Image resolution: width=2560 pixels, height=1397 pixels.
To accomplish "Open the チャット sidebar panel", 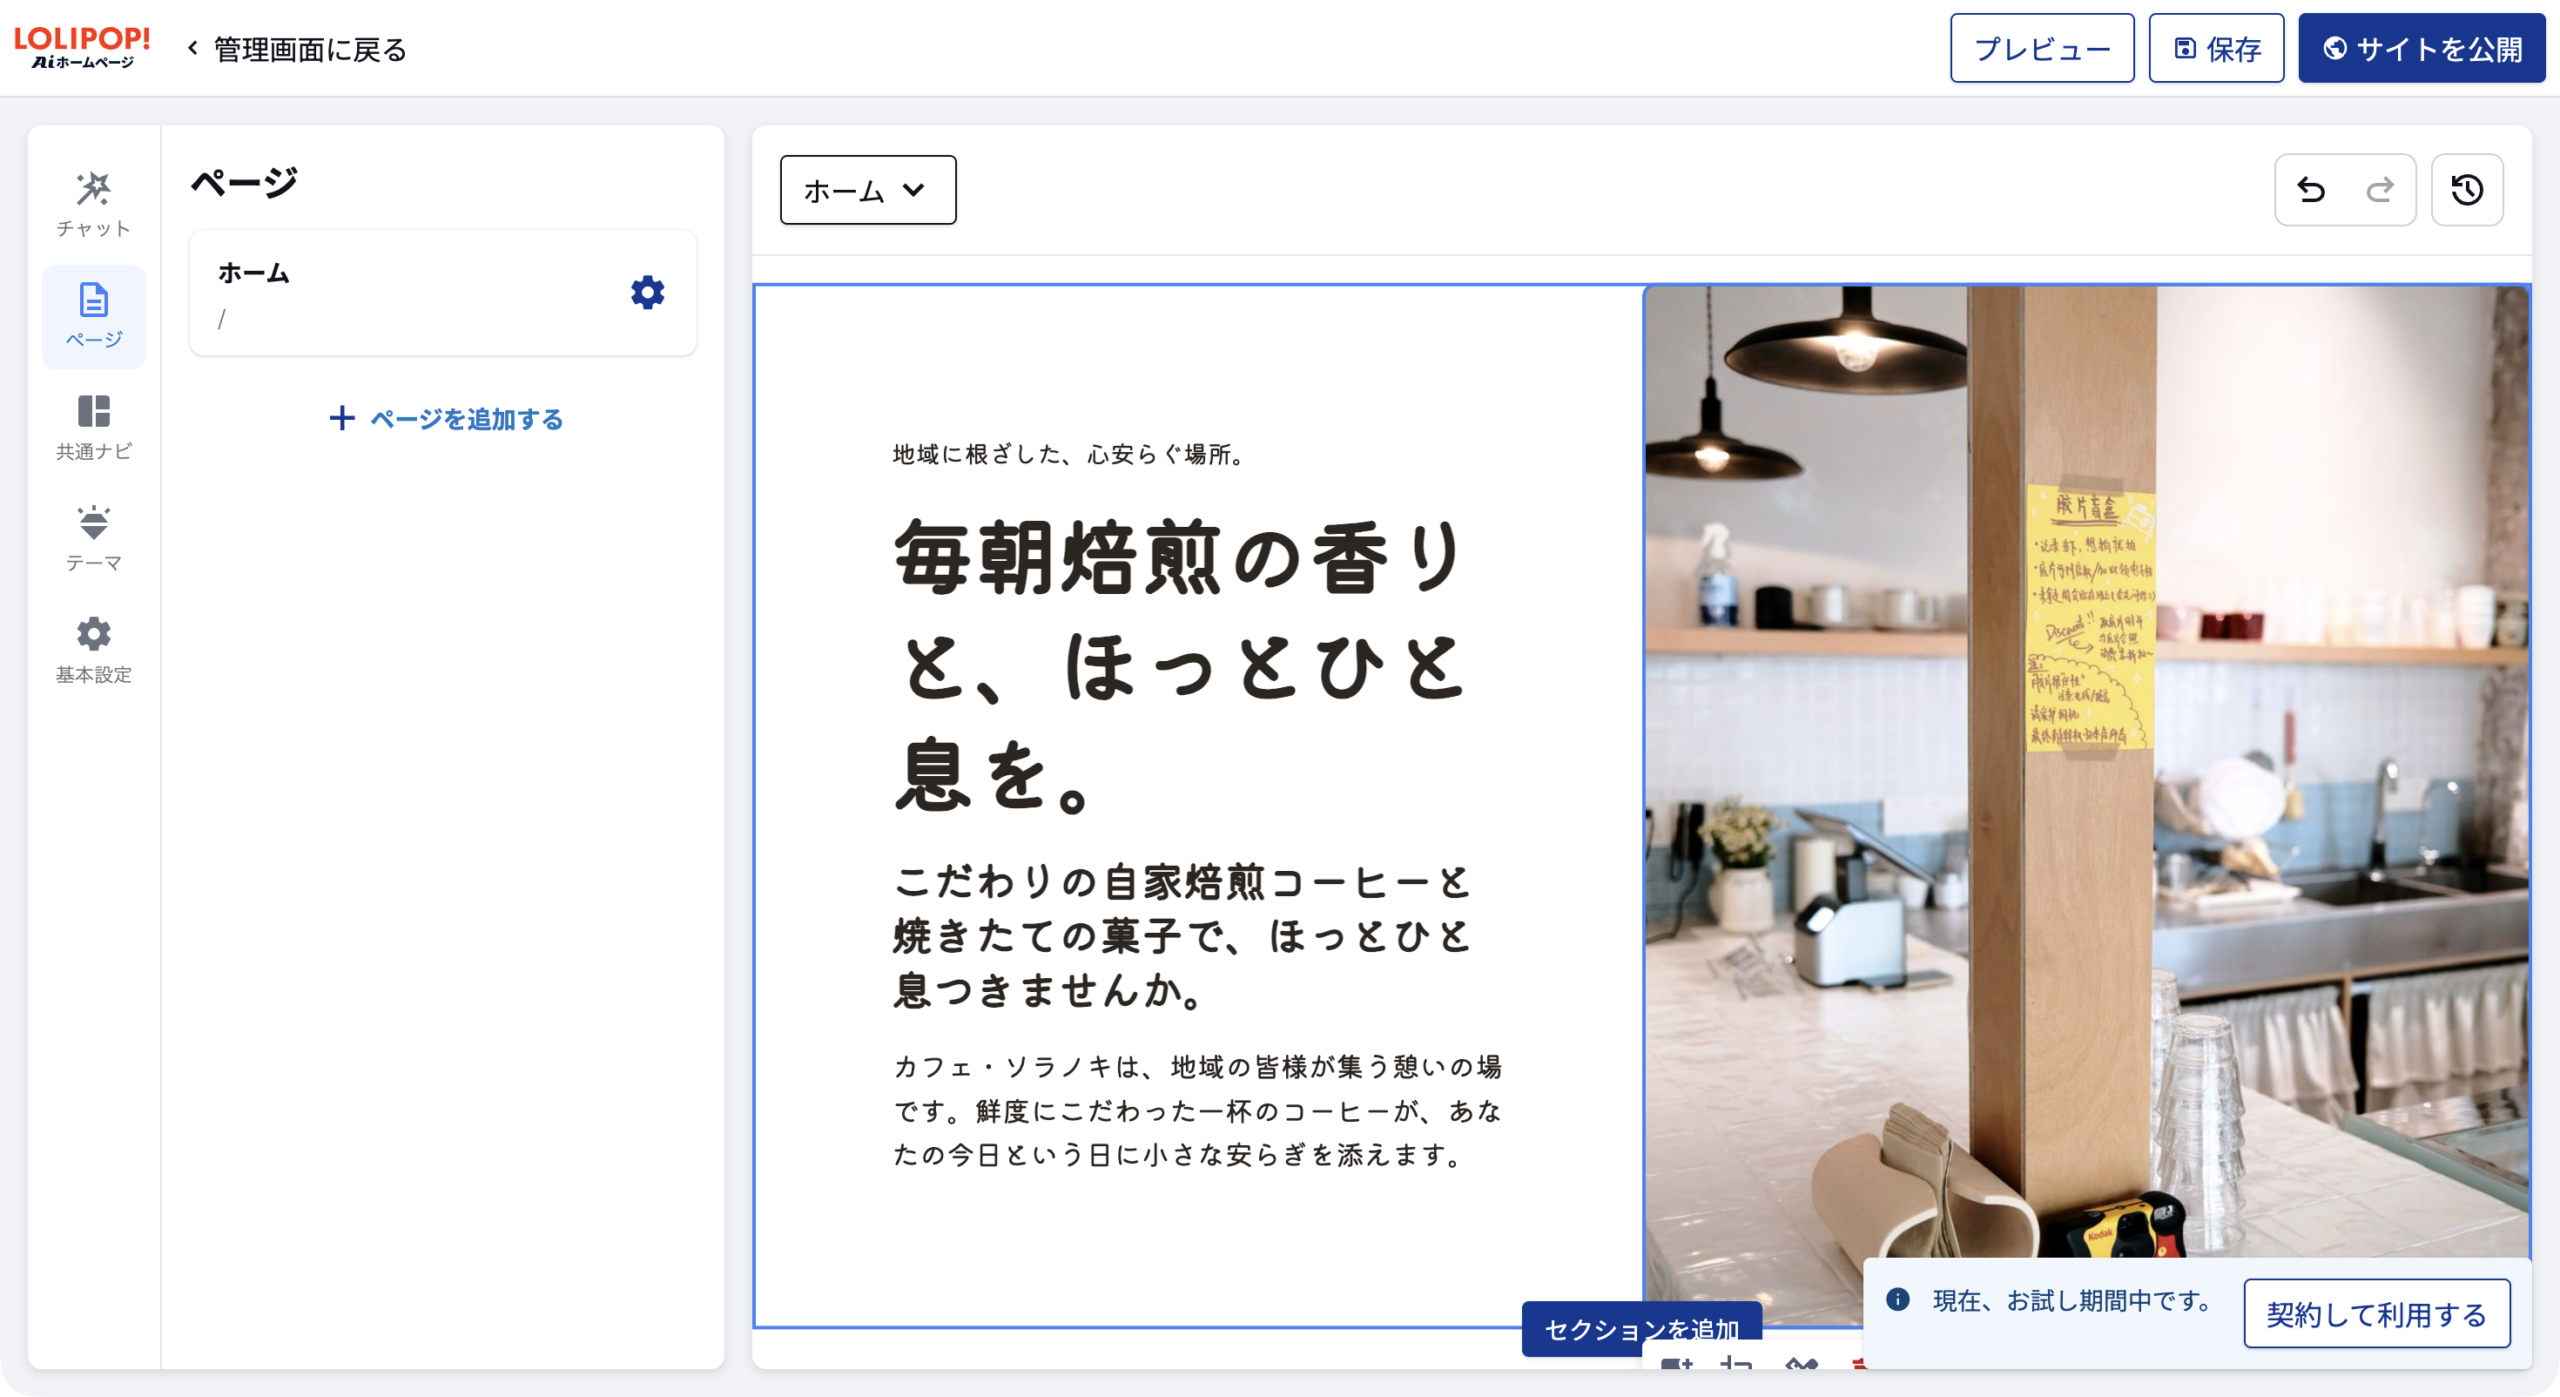I will point(93,205).
